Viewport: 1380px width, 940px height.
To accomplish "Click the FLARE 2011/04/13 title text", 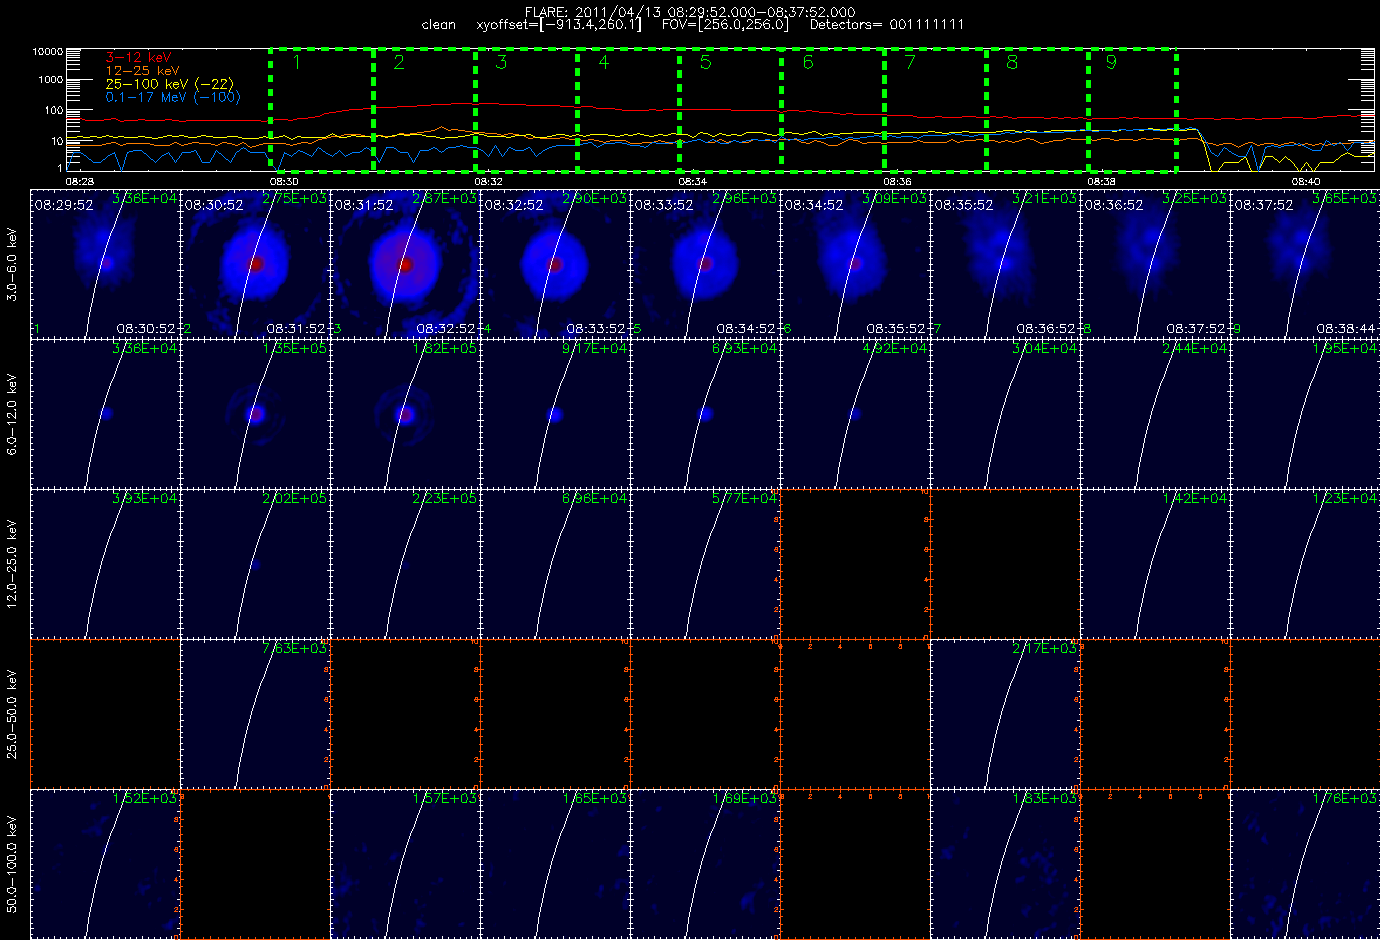I will pyautogui.click(x=690, y=12).
